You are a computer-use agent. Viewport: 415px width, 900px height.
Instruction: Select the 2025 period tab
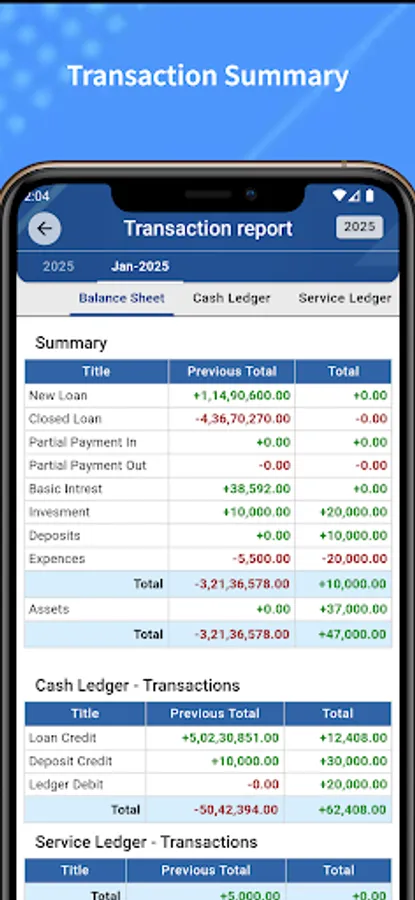pyautogui.click(x=58, y=266)
